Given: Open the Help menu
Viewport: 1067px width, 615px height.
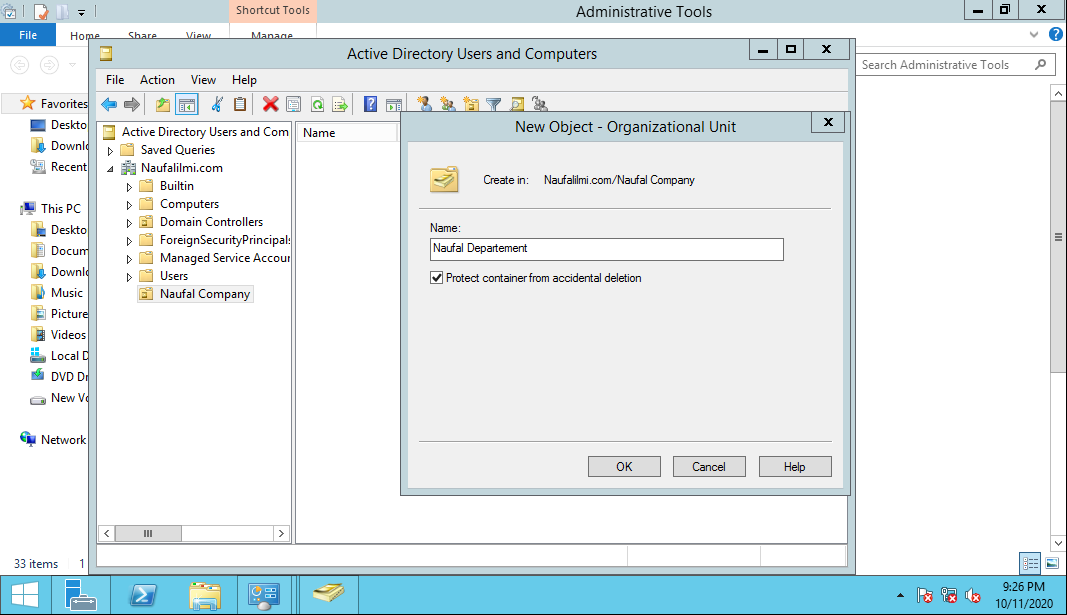Looking at the screenshot, I should (x=244, y=80).
